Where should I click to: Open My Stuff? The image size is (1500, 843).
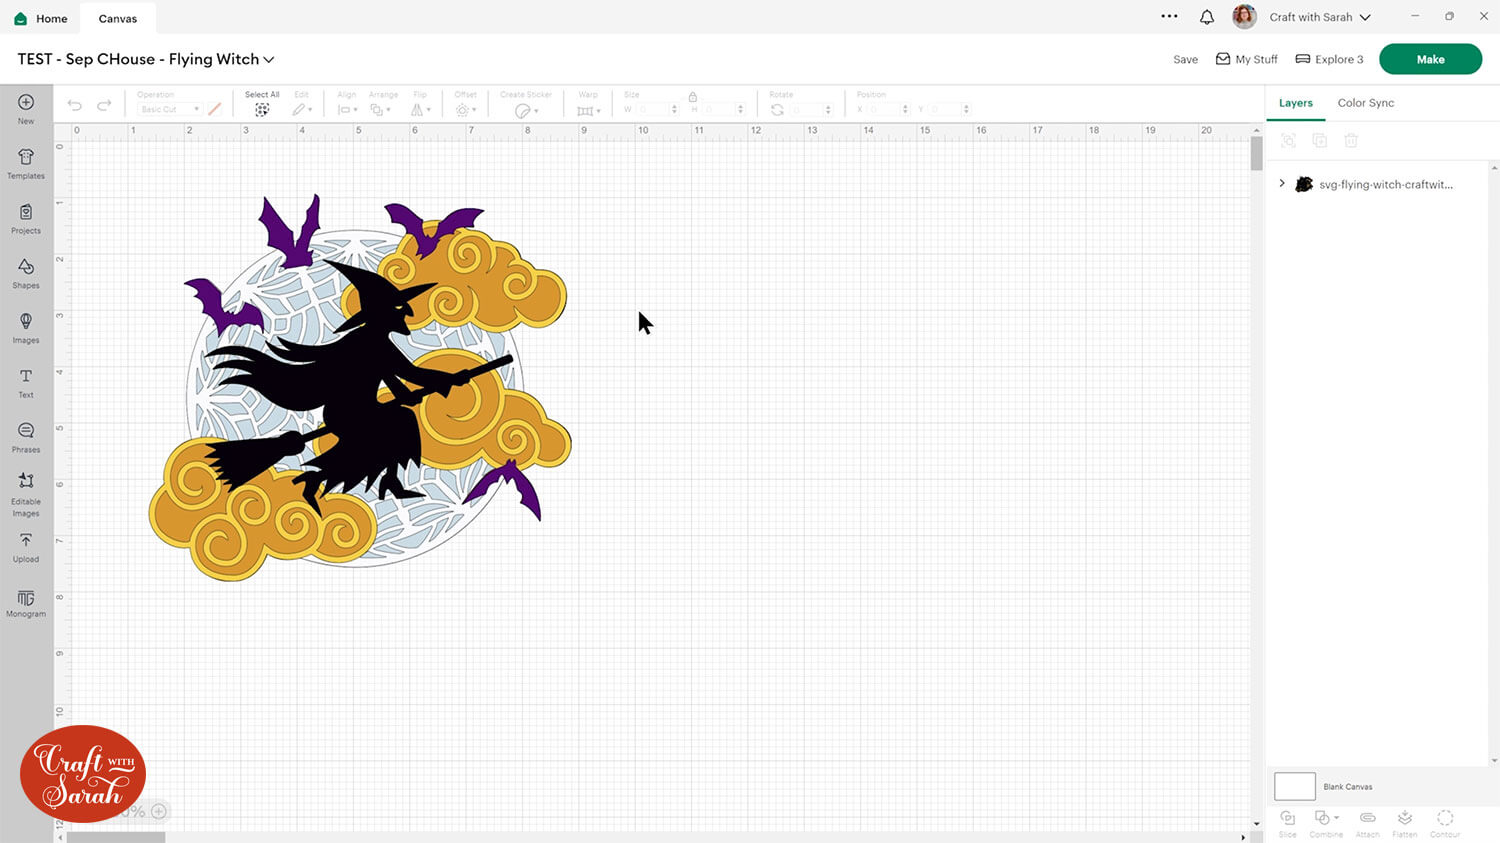(1246, 59)
